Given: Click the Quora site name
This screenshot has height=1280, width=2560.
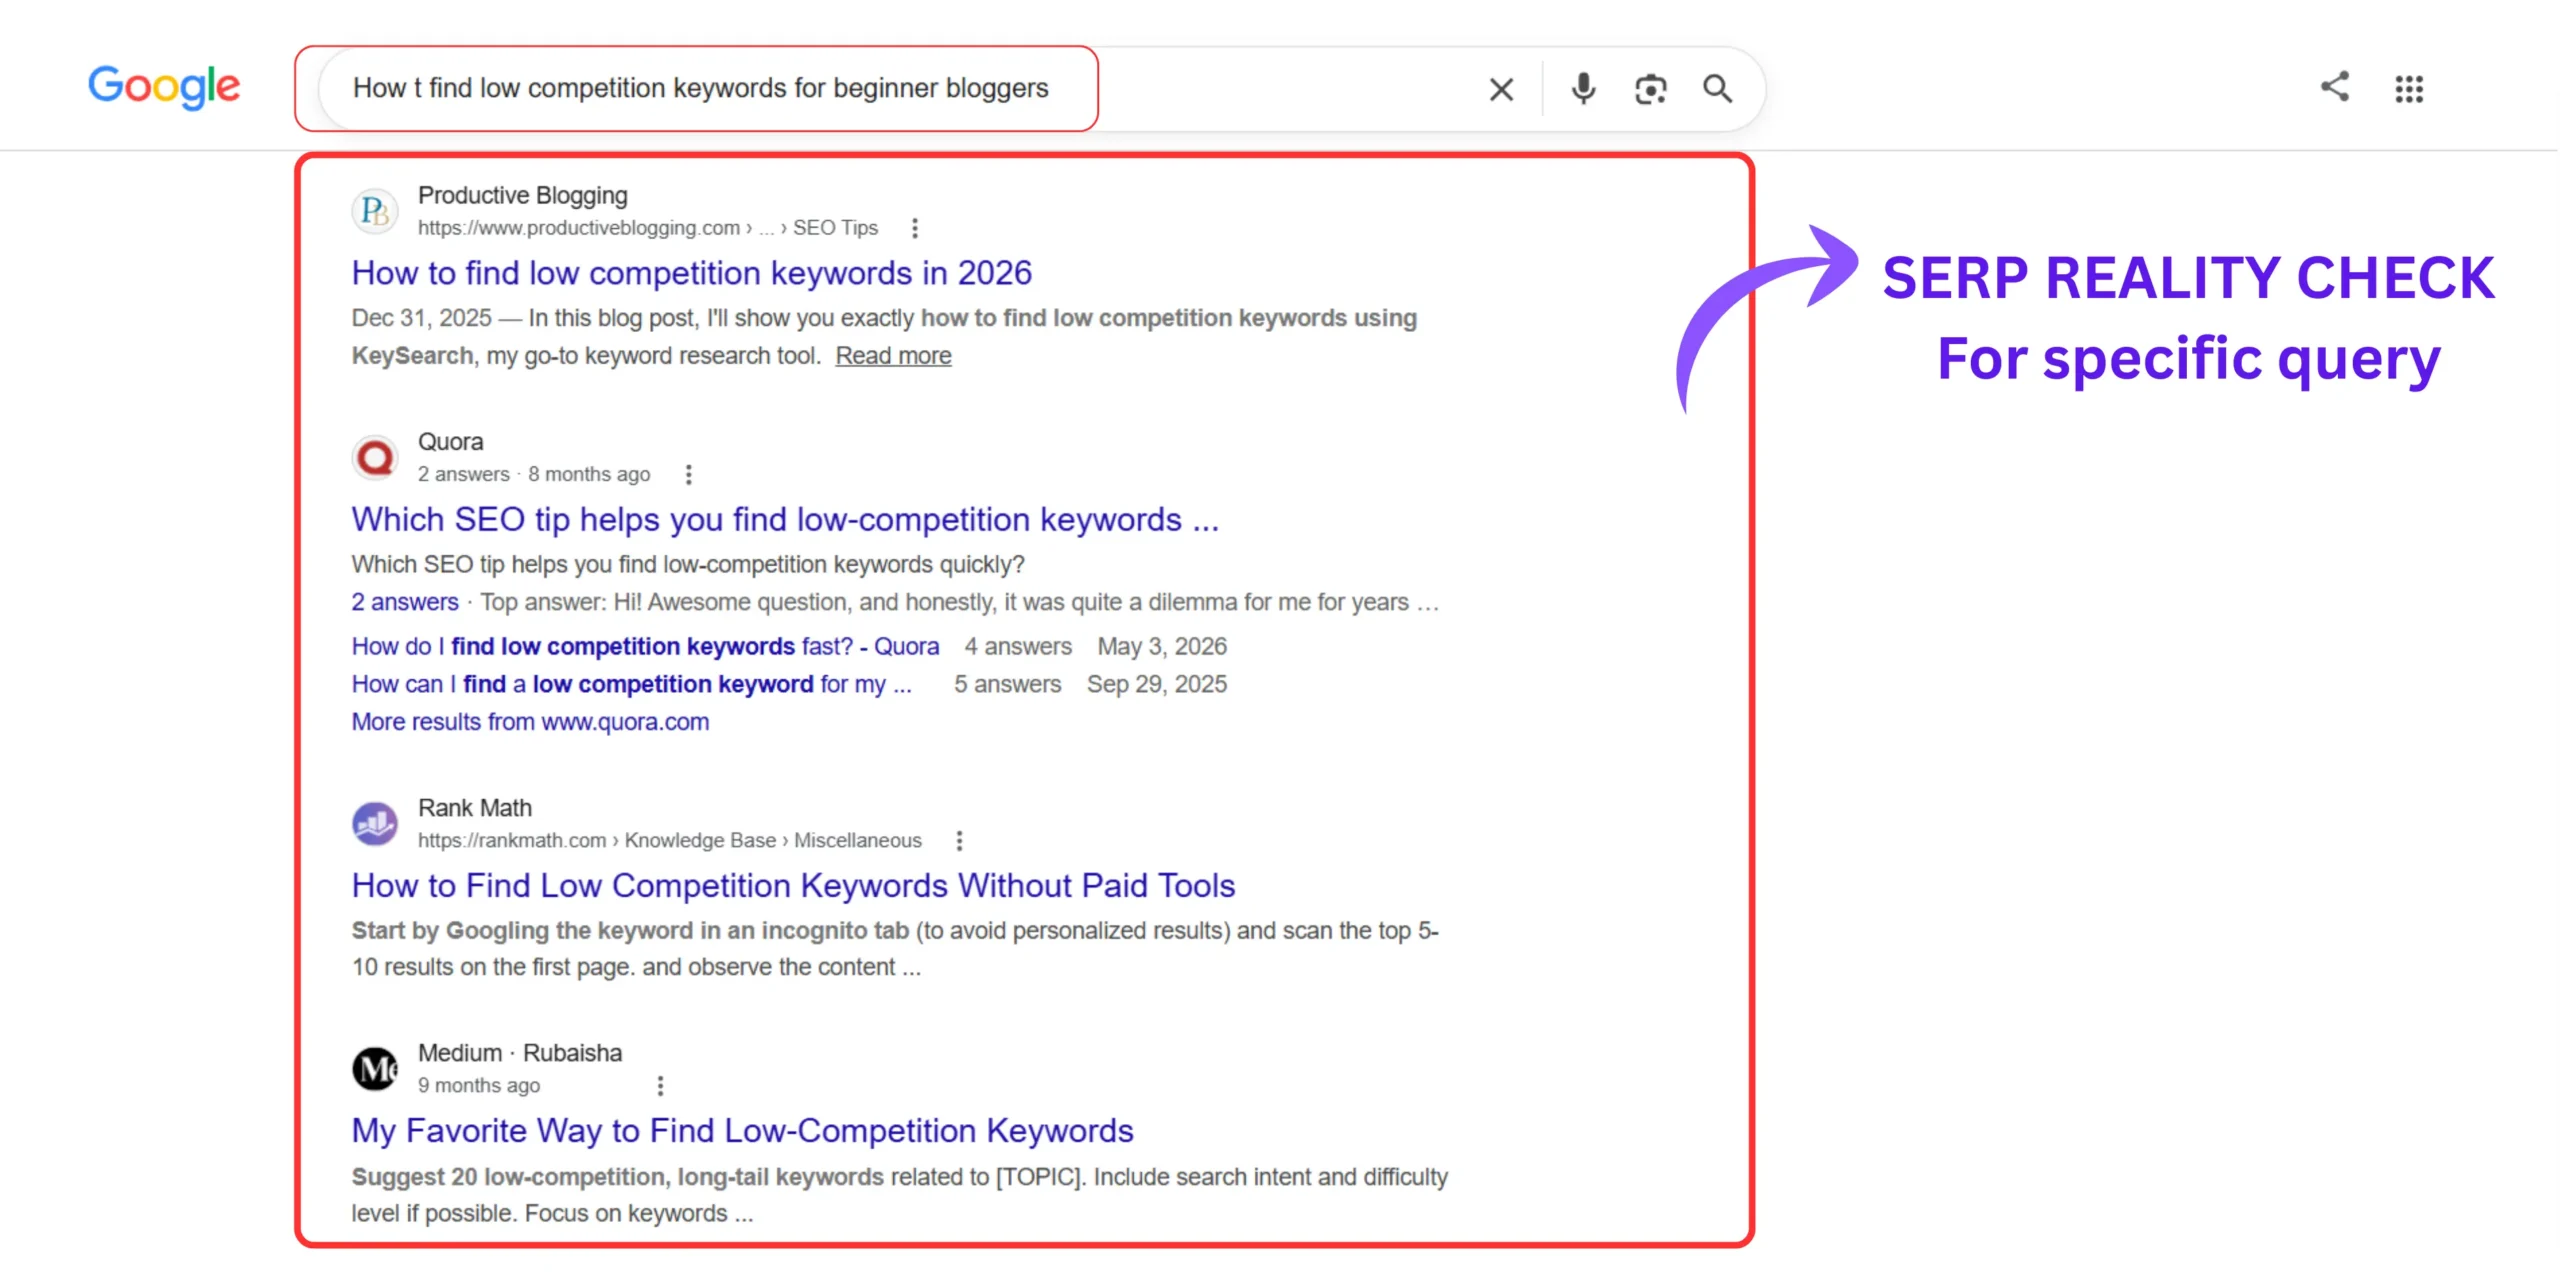Looking at the screenshot, I should click(450, 441).
